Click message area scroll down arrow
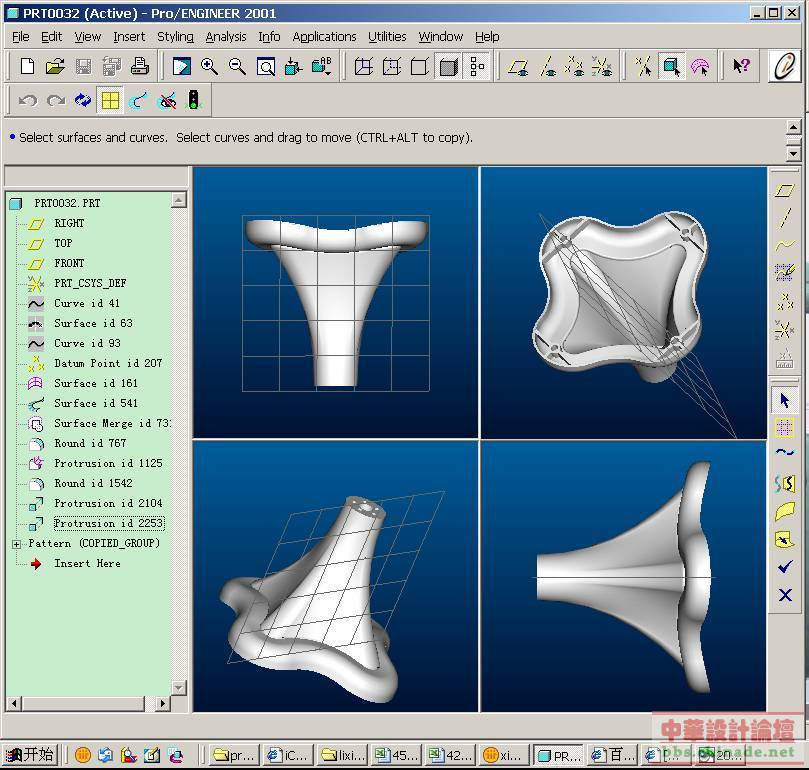This screenshot has height=770, width=809. pos(793,153)
